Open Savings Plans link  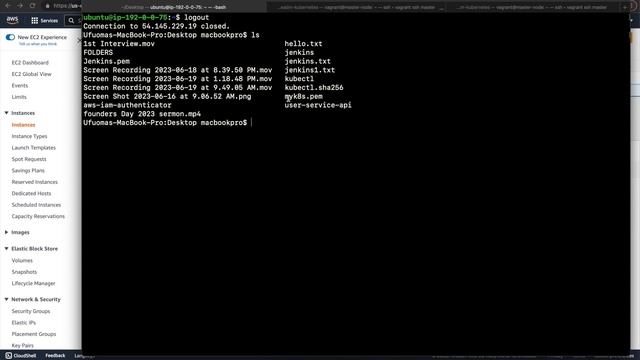point(28,171)
